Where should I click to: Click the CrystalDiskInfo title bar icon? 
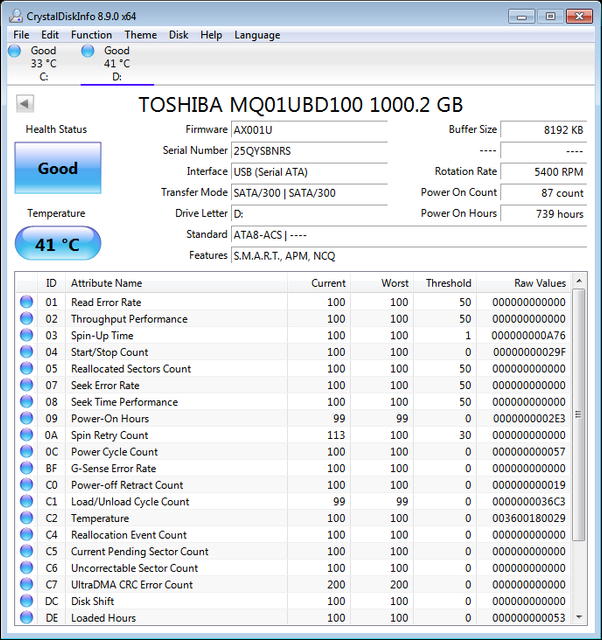click(x=16, y=16)
